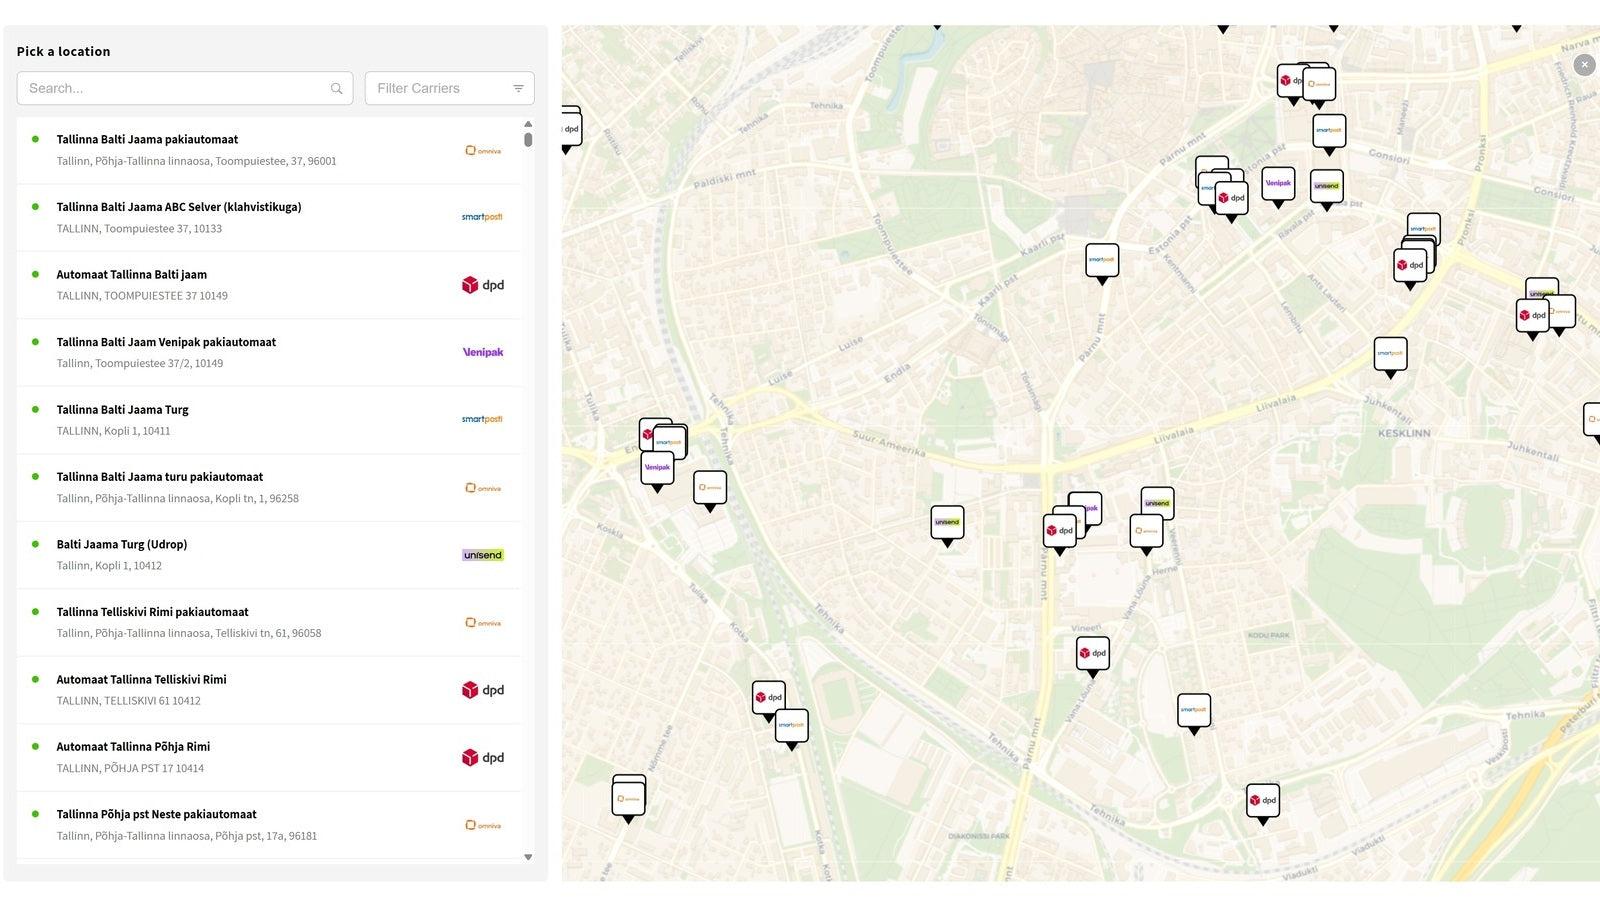
Task: Choose Tallinna Balti Jaama ABC Selver location
Action: (x=178, y=207)
